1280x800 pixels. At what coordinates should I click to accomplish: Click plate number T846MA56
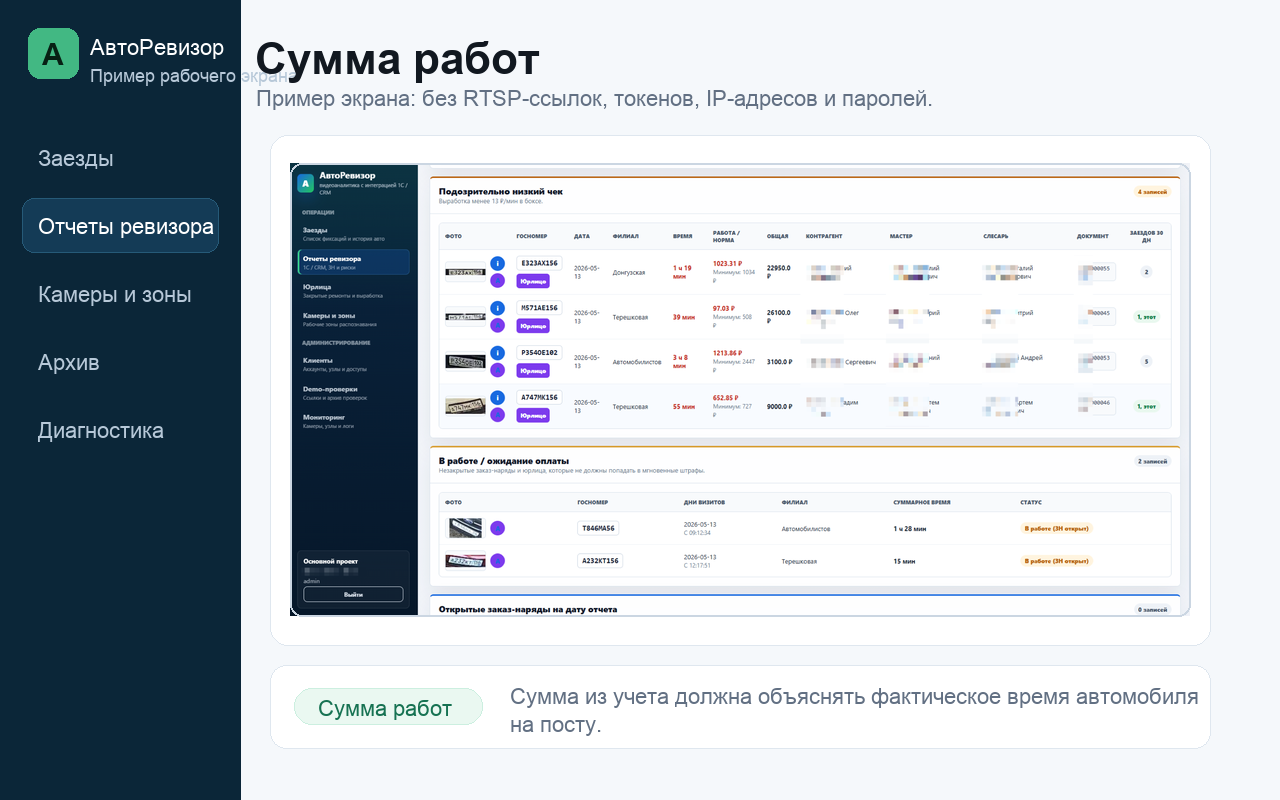(x=599, y=528)
